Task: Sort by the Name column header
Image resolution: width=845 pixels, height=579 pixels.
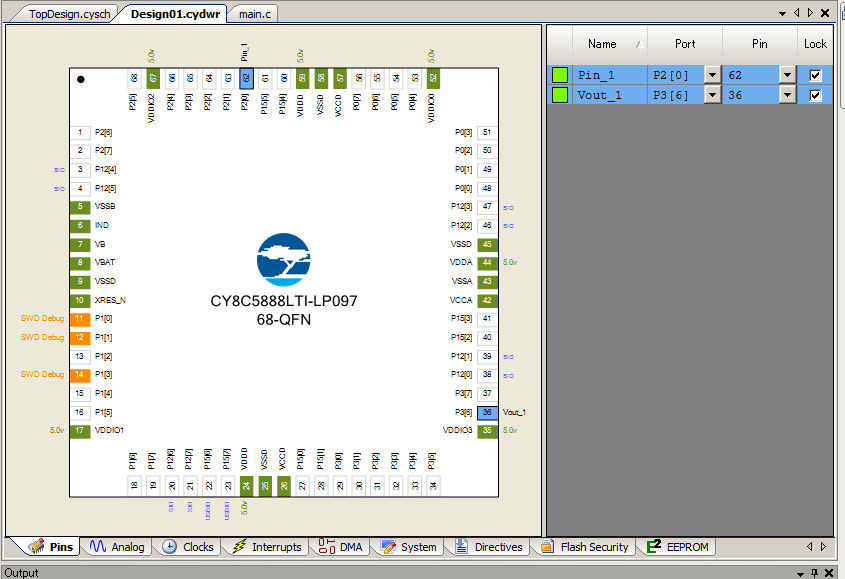Action: pos(609,44)
